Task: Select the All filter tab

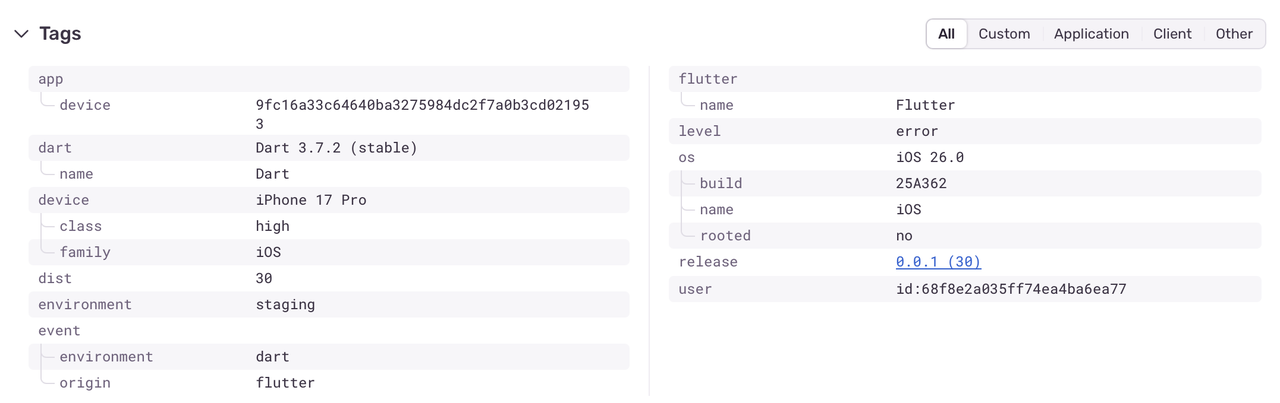Action: pos(946,34)
